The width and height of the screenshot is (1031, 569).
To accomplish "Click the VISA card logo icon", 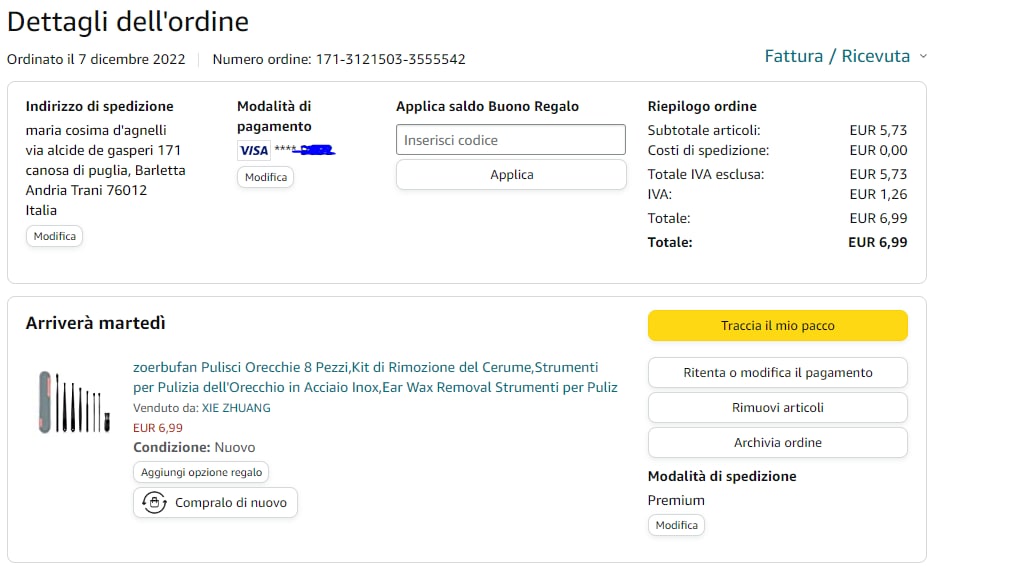I will 254,150.
